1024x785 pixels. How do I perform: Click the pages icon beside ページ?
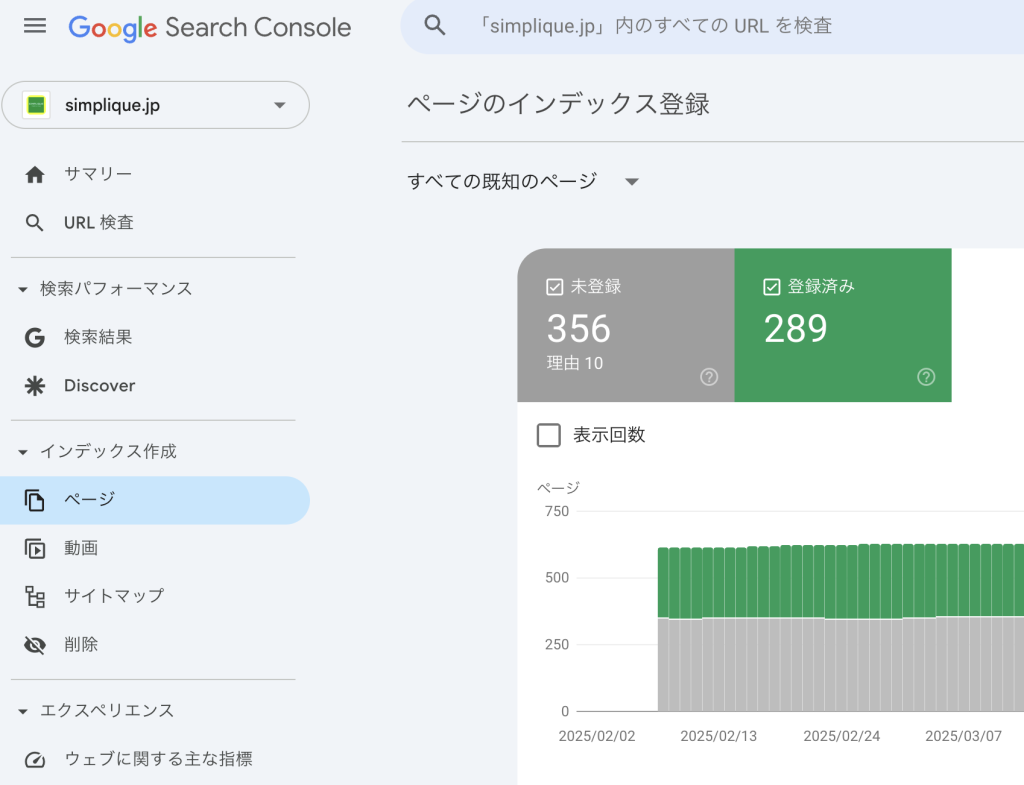[35, 500]
